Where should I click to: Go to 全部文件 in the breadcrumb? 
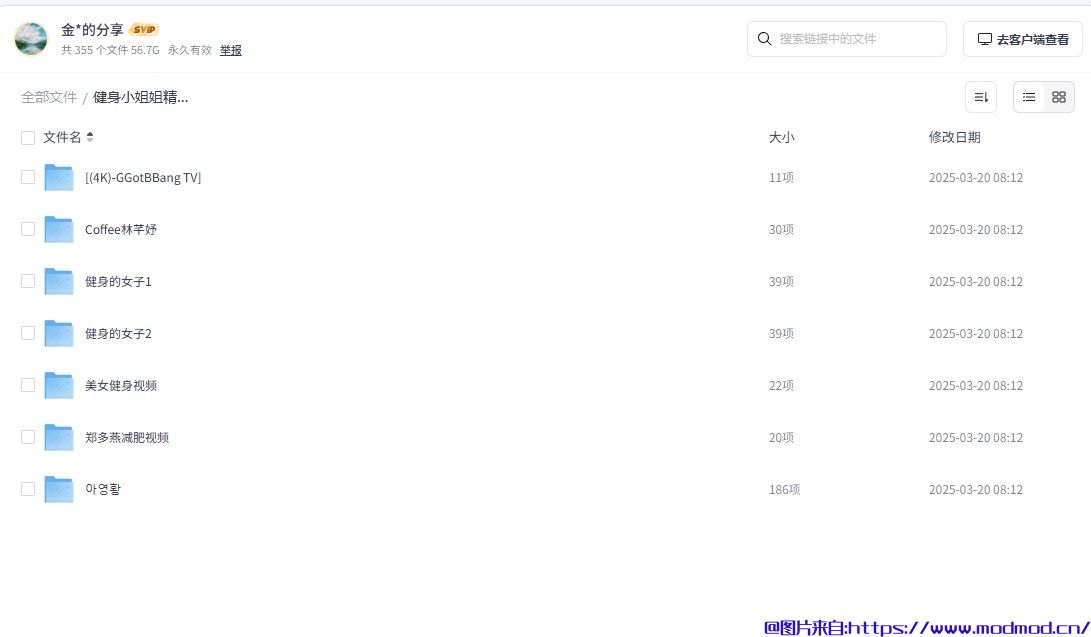(49, 98)
